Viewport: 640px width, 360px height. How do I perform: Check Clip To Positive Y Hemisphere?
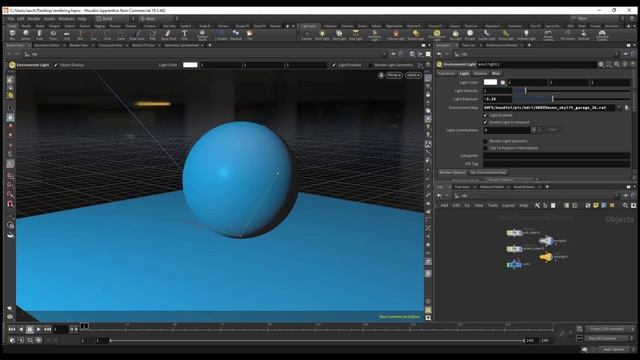click(486, 148)
